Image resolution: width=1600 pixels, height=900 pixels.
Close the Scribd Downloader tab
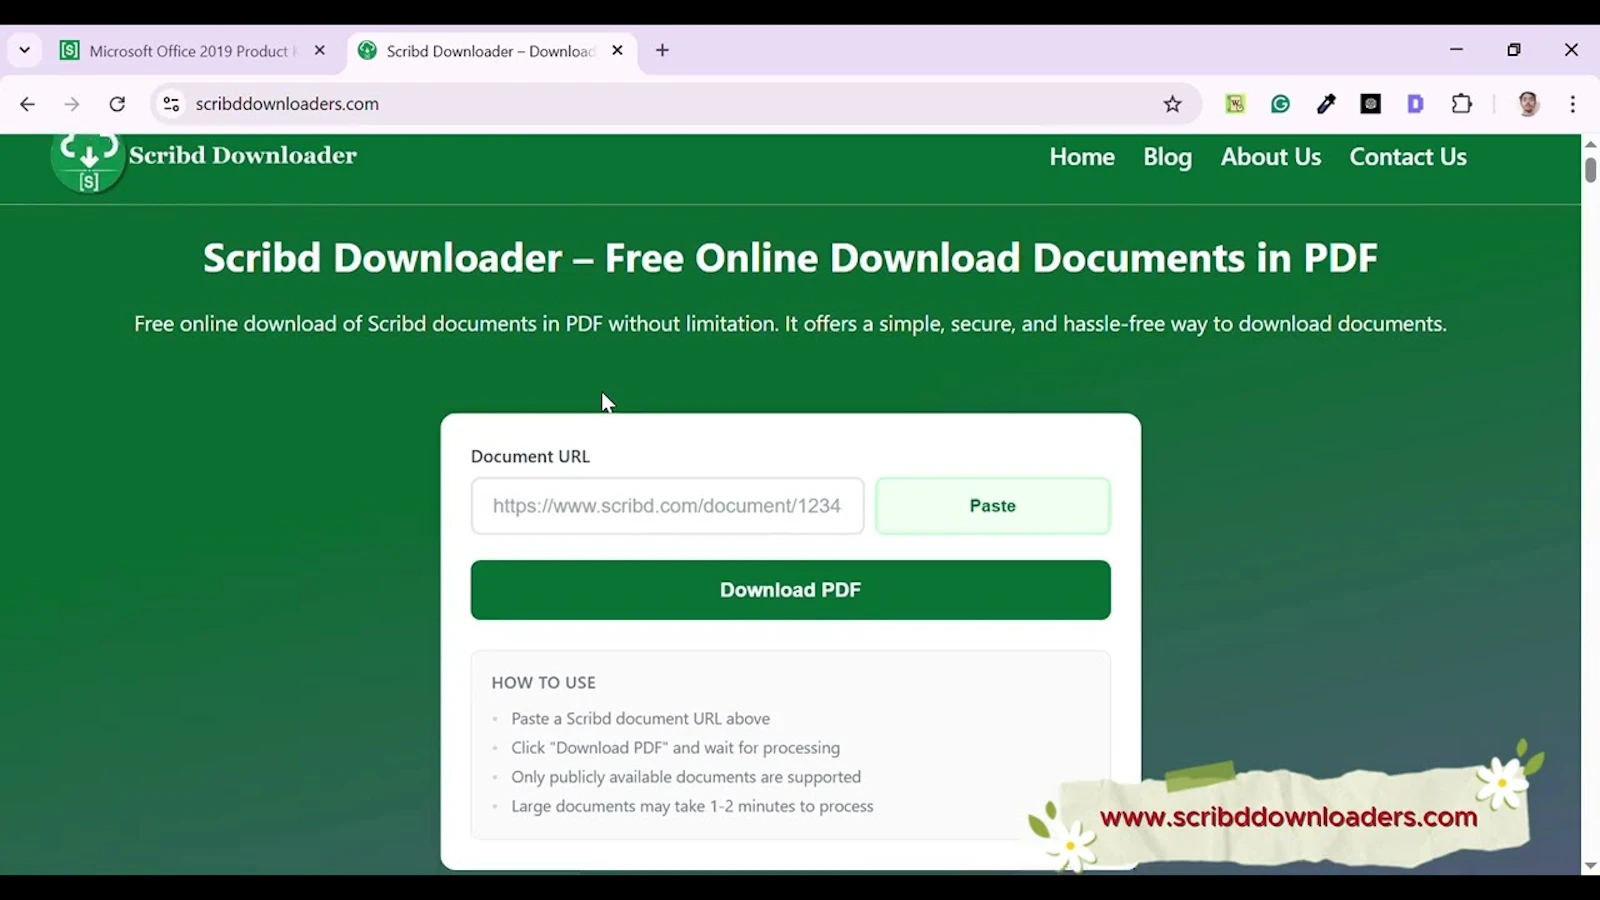click(618, 51)
